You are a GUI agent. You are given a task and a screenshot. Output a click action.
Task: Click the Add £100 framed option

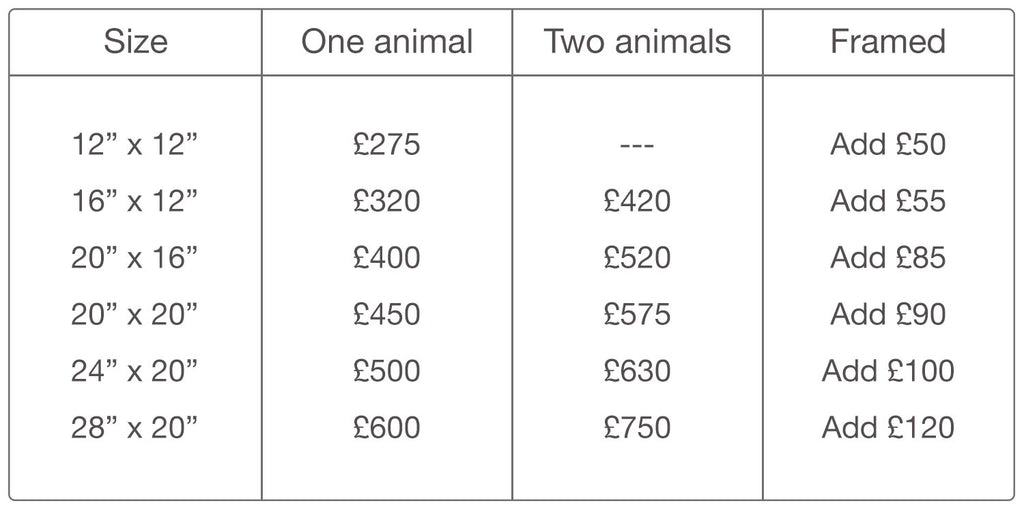[x=888, y=372]
